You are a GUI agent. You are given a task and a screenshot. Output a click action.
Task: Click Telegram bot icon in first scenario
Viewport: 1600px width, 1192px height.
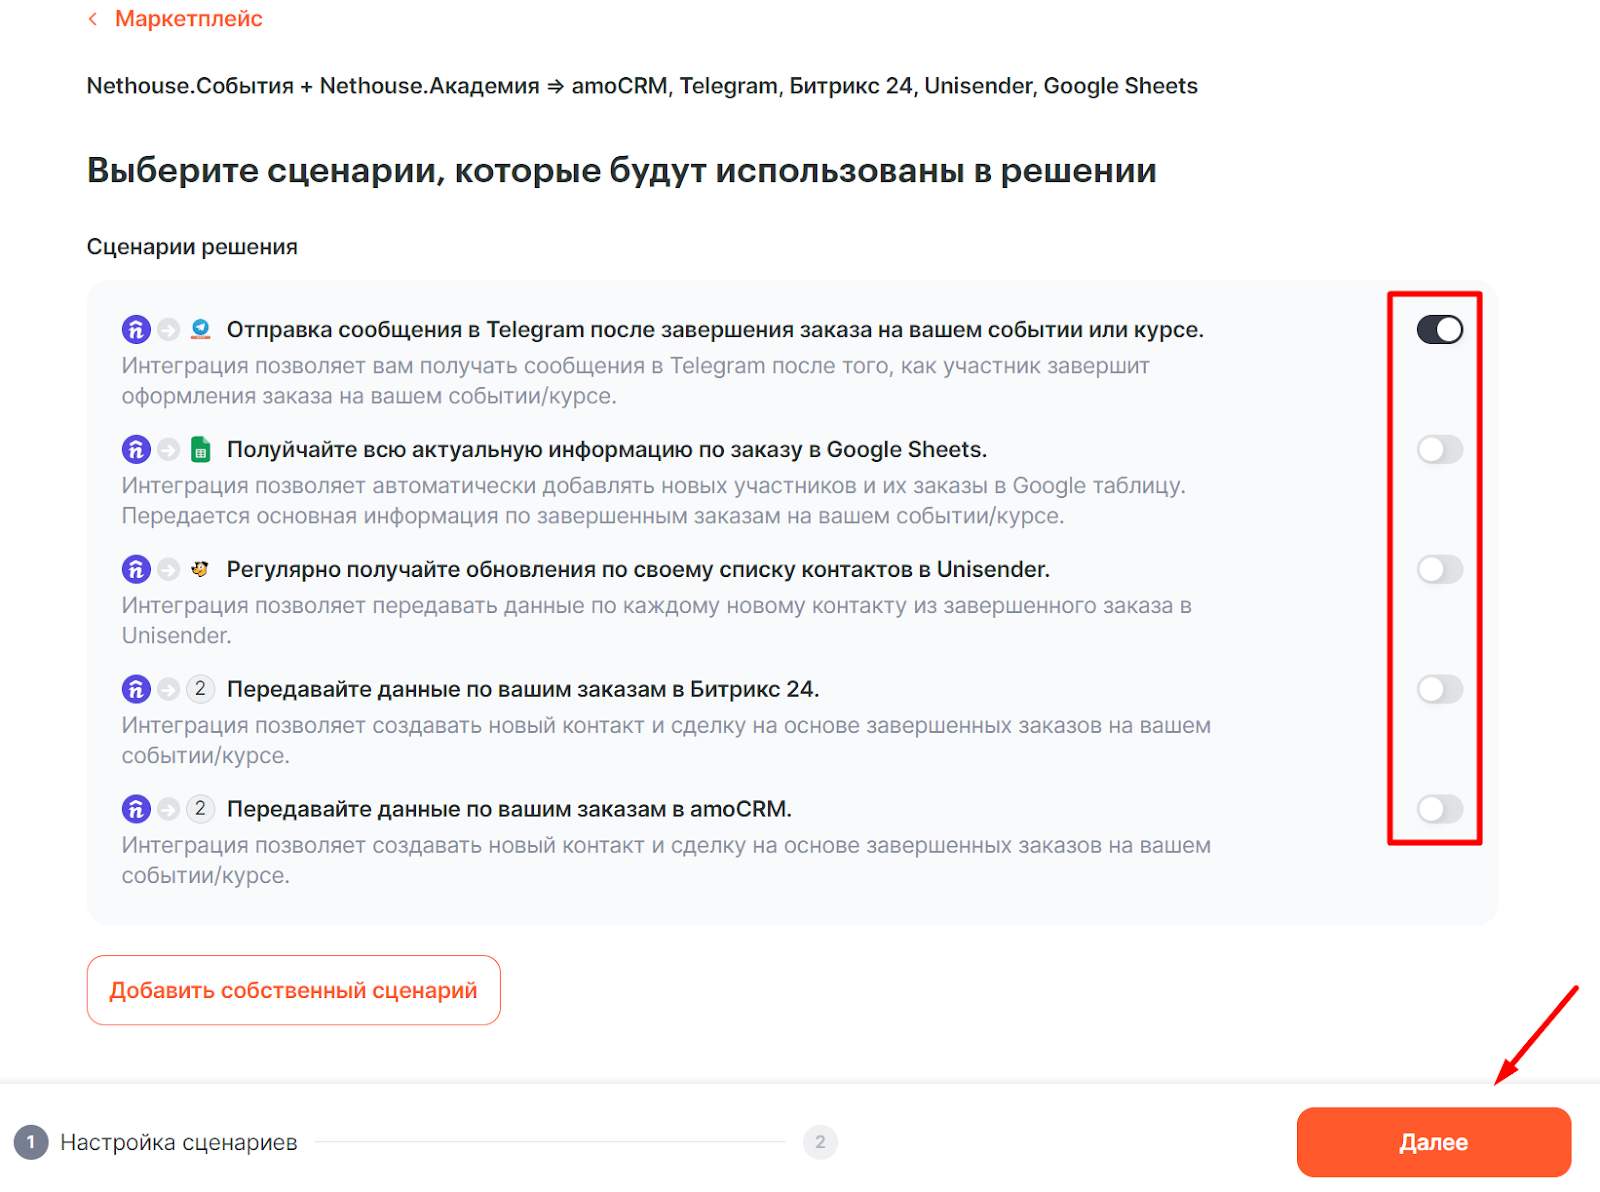pos(201,329)
